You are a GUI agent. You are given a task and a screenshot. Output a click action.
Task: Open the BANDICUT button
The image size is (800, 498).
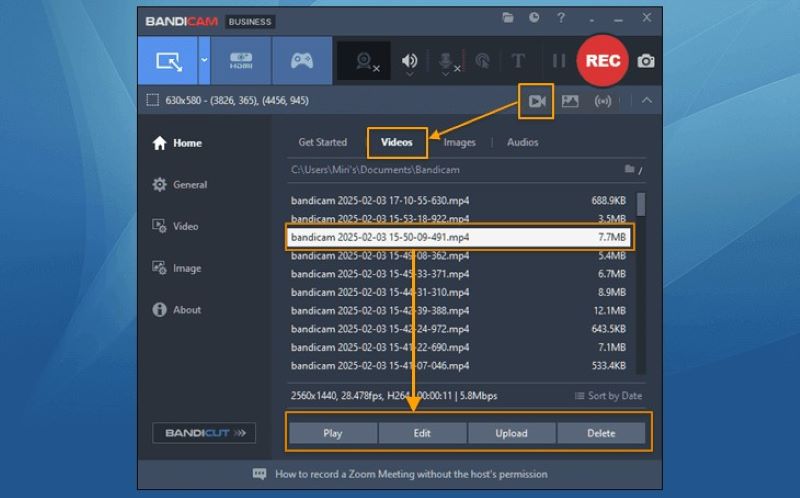[204, 433]
